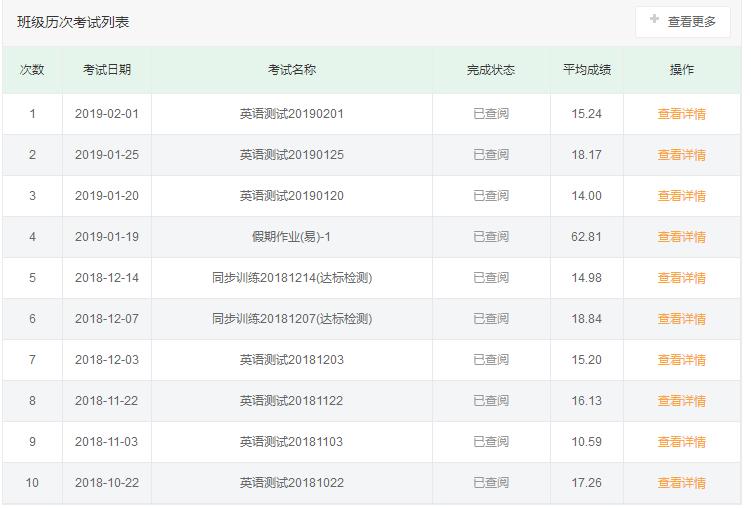Click the 次数 column header
This screenshot has width=751, height=508.
pos(32,70)
